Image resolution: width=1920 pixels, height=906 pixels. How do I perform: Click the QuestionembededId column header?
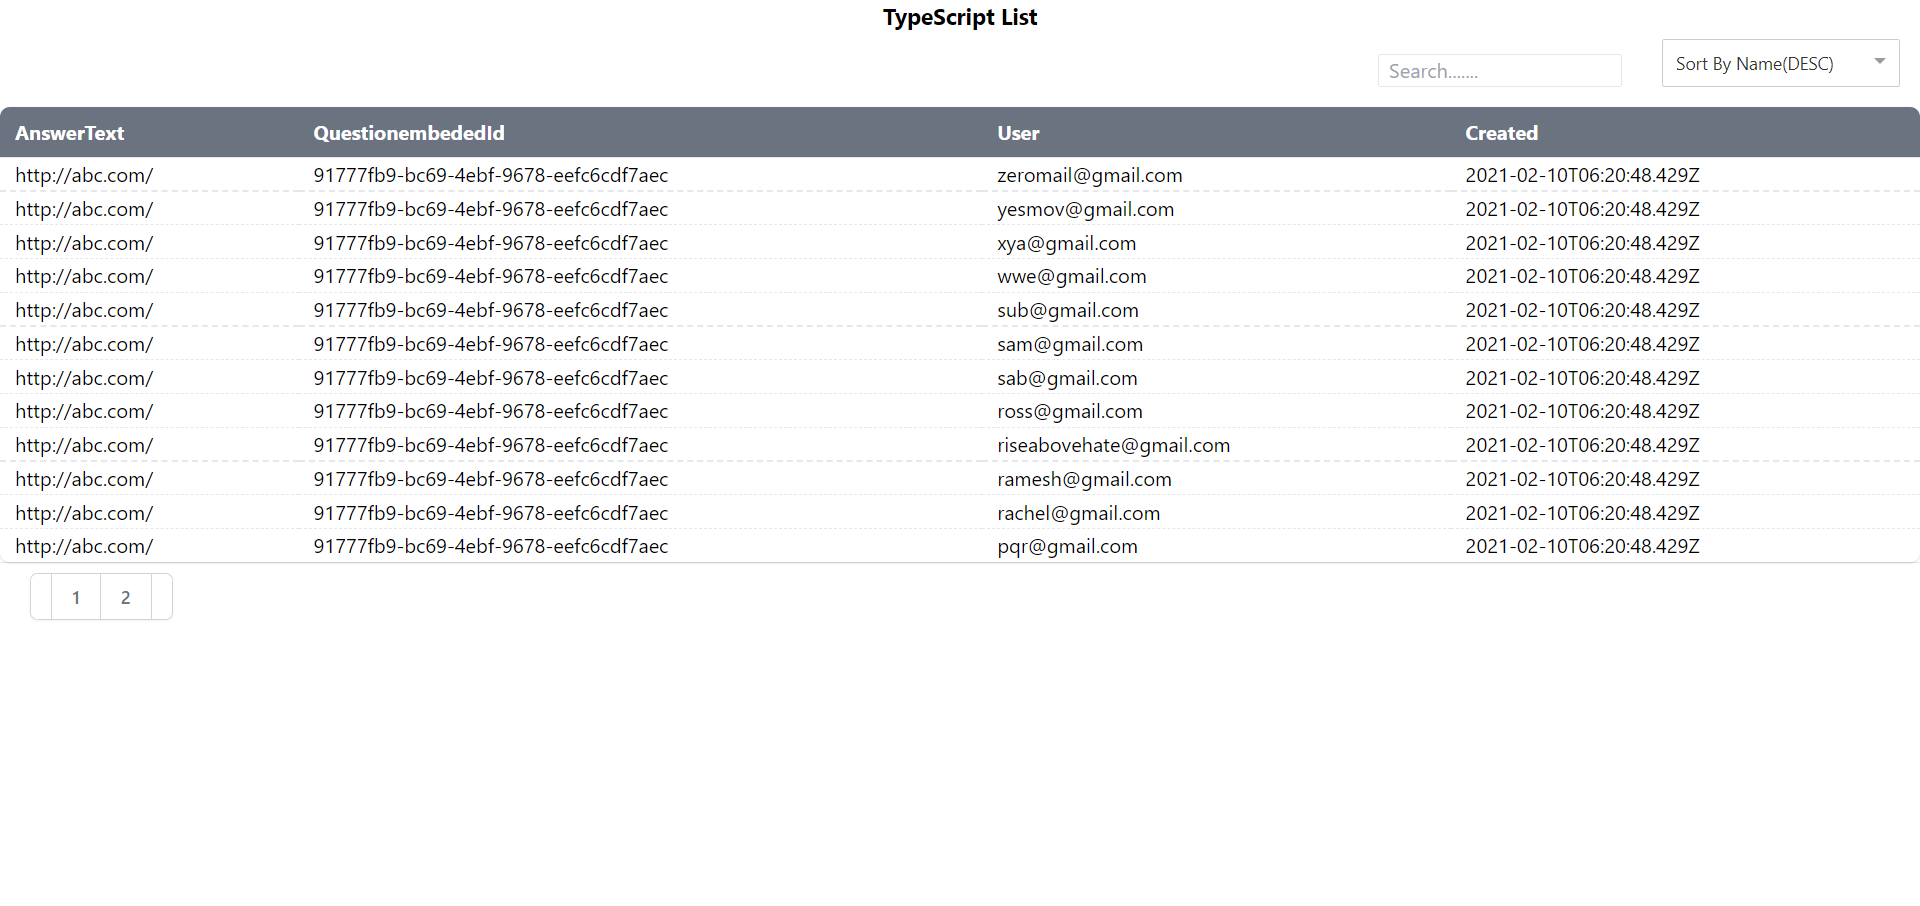tap(408, 132)
